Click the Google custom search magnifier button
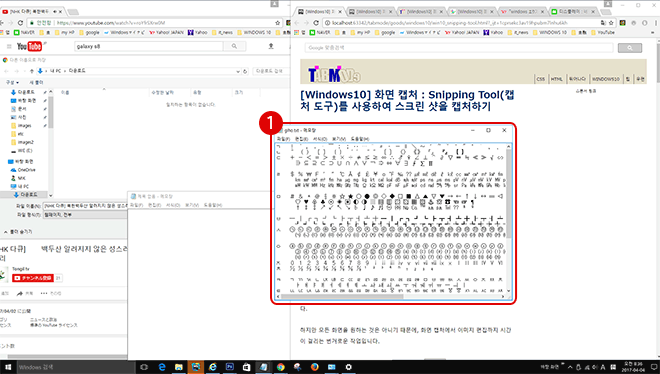 point(630,48)
